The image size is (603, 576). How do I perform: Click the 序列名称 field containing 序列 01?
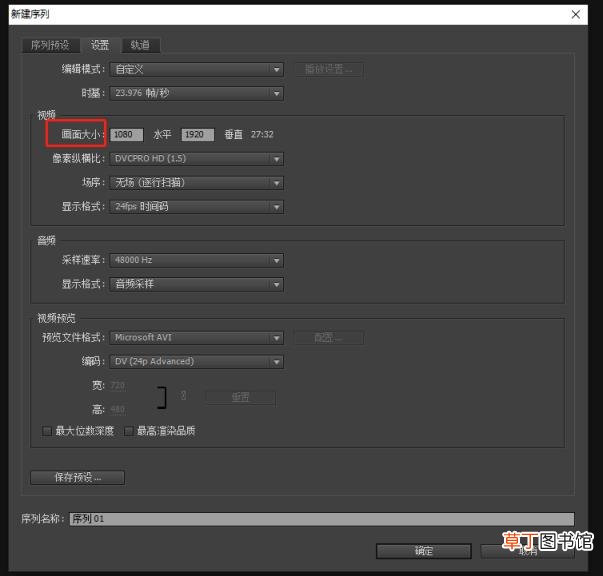[x=322, y=519]
